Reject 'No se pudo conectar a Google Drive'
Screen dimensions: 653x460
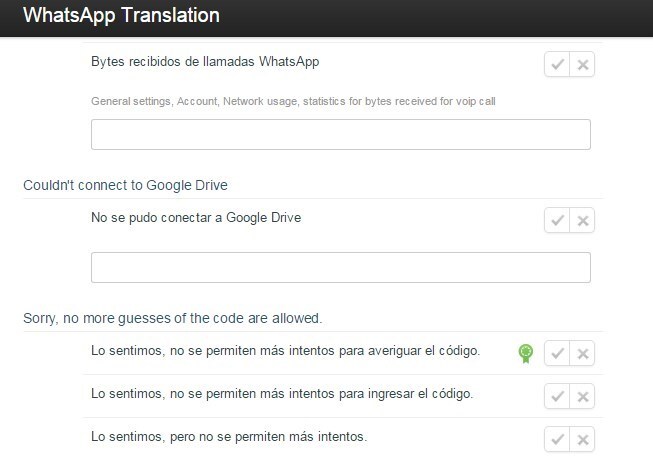click(x=583, y=220)
